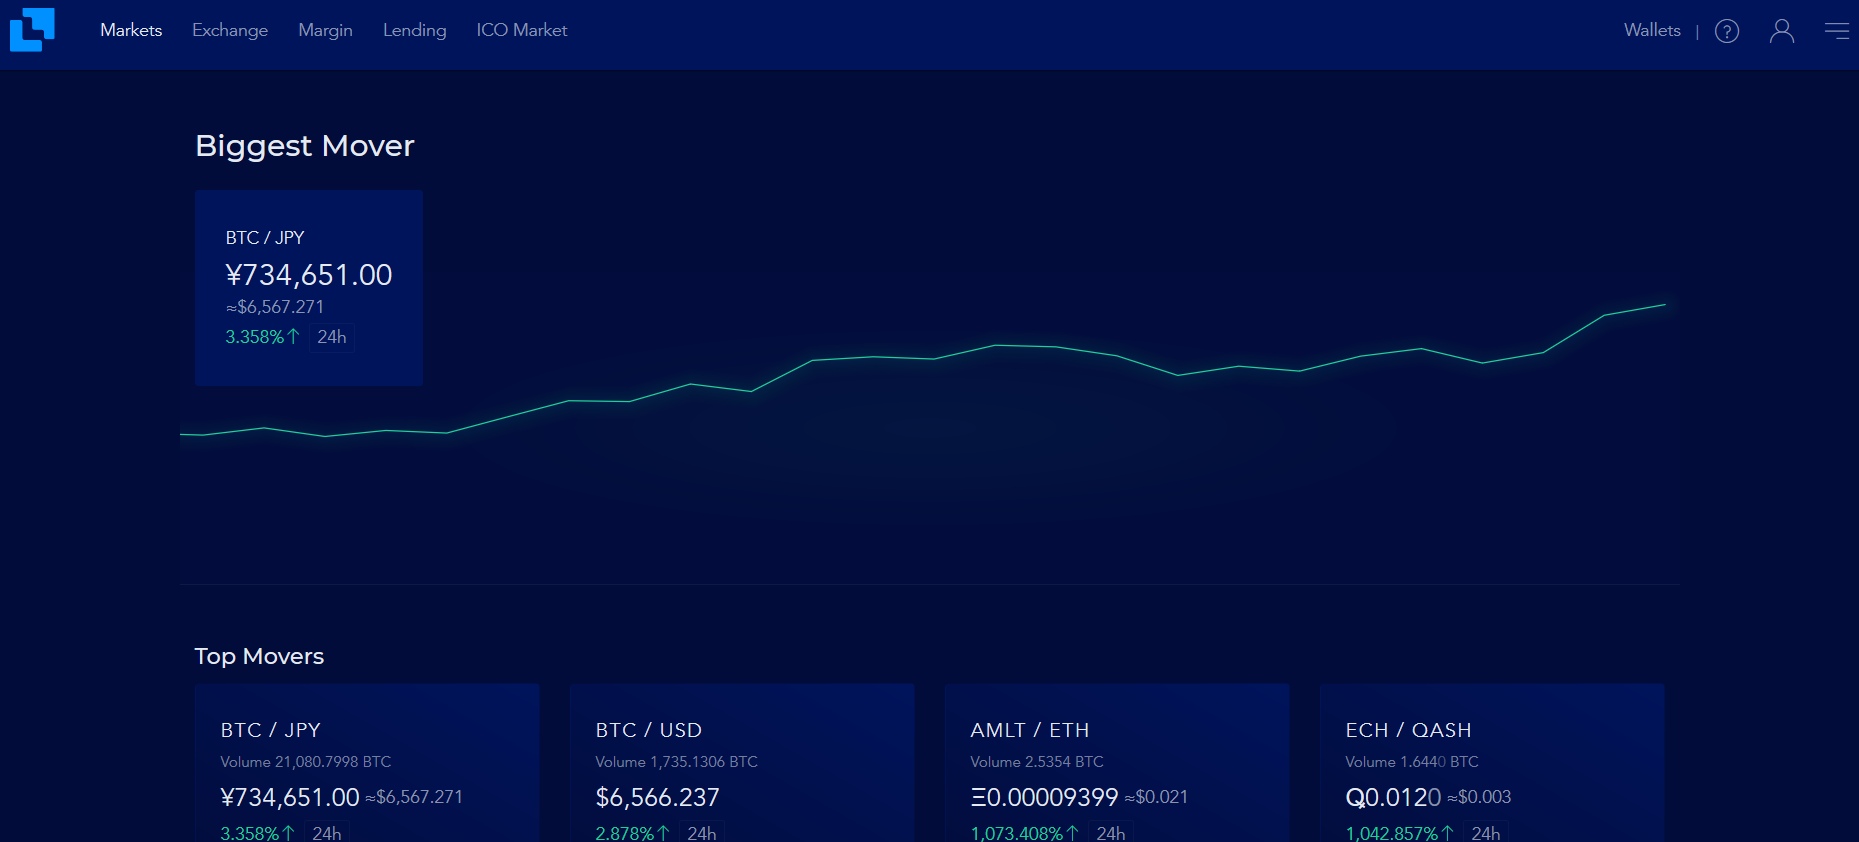
Task: Click the Liquid logo icon
Action: point(32,29)
